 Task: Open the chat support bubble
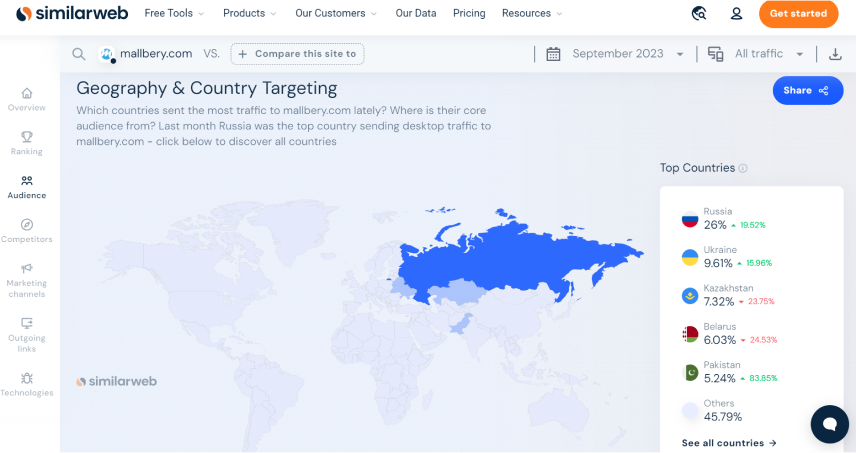pos(829,424)
